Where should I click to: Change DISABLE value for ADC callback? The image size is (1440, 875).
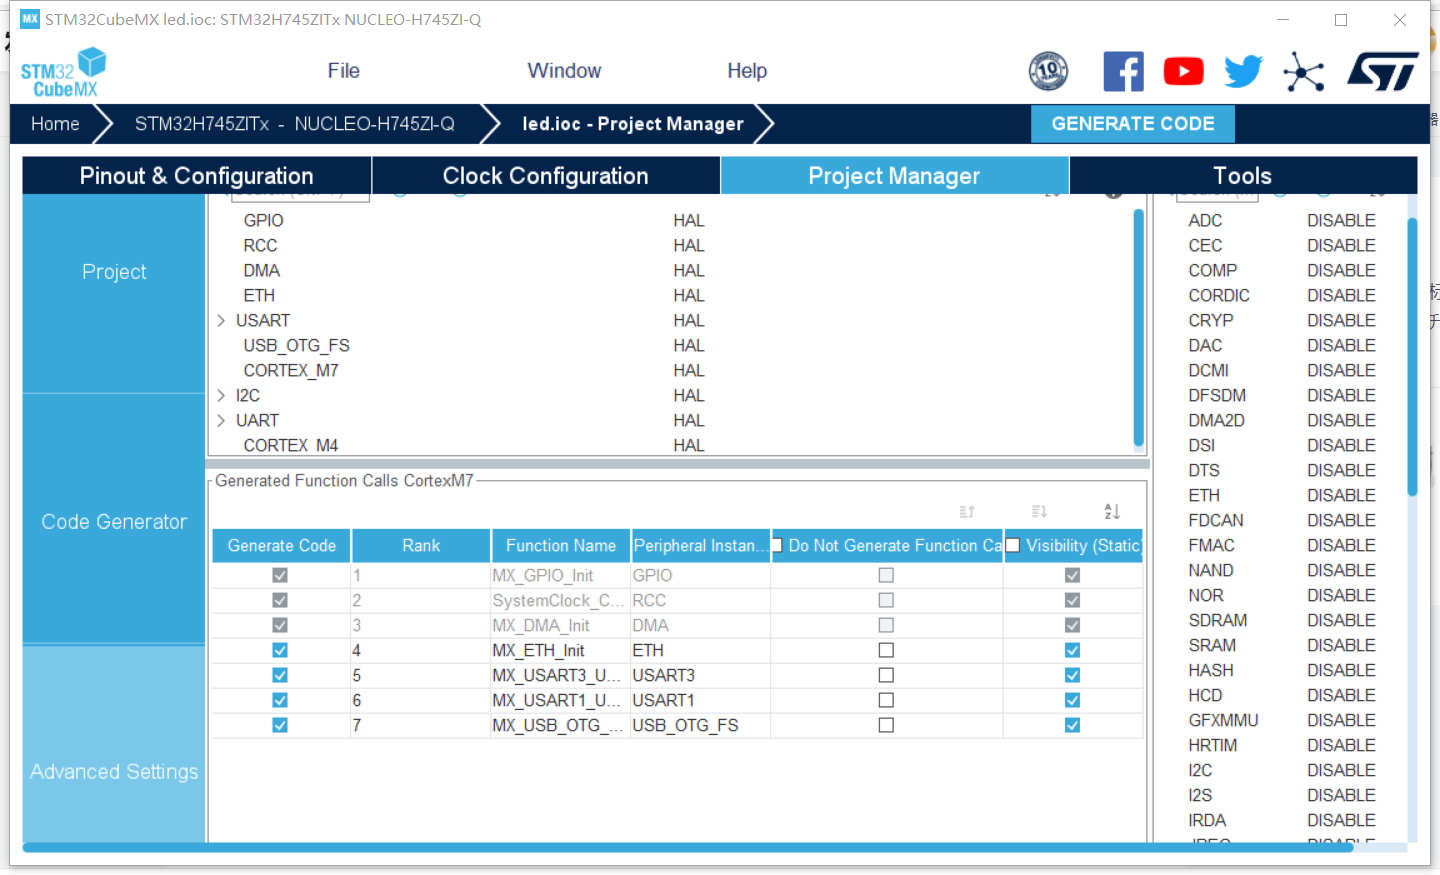tap(1341, 220)
